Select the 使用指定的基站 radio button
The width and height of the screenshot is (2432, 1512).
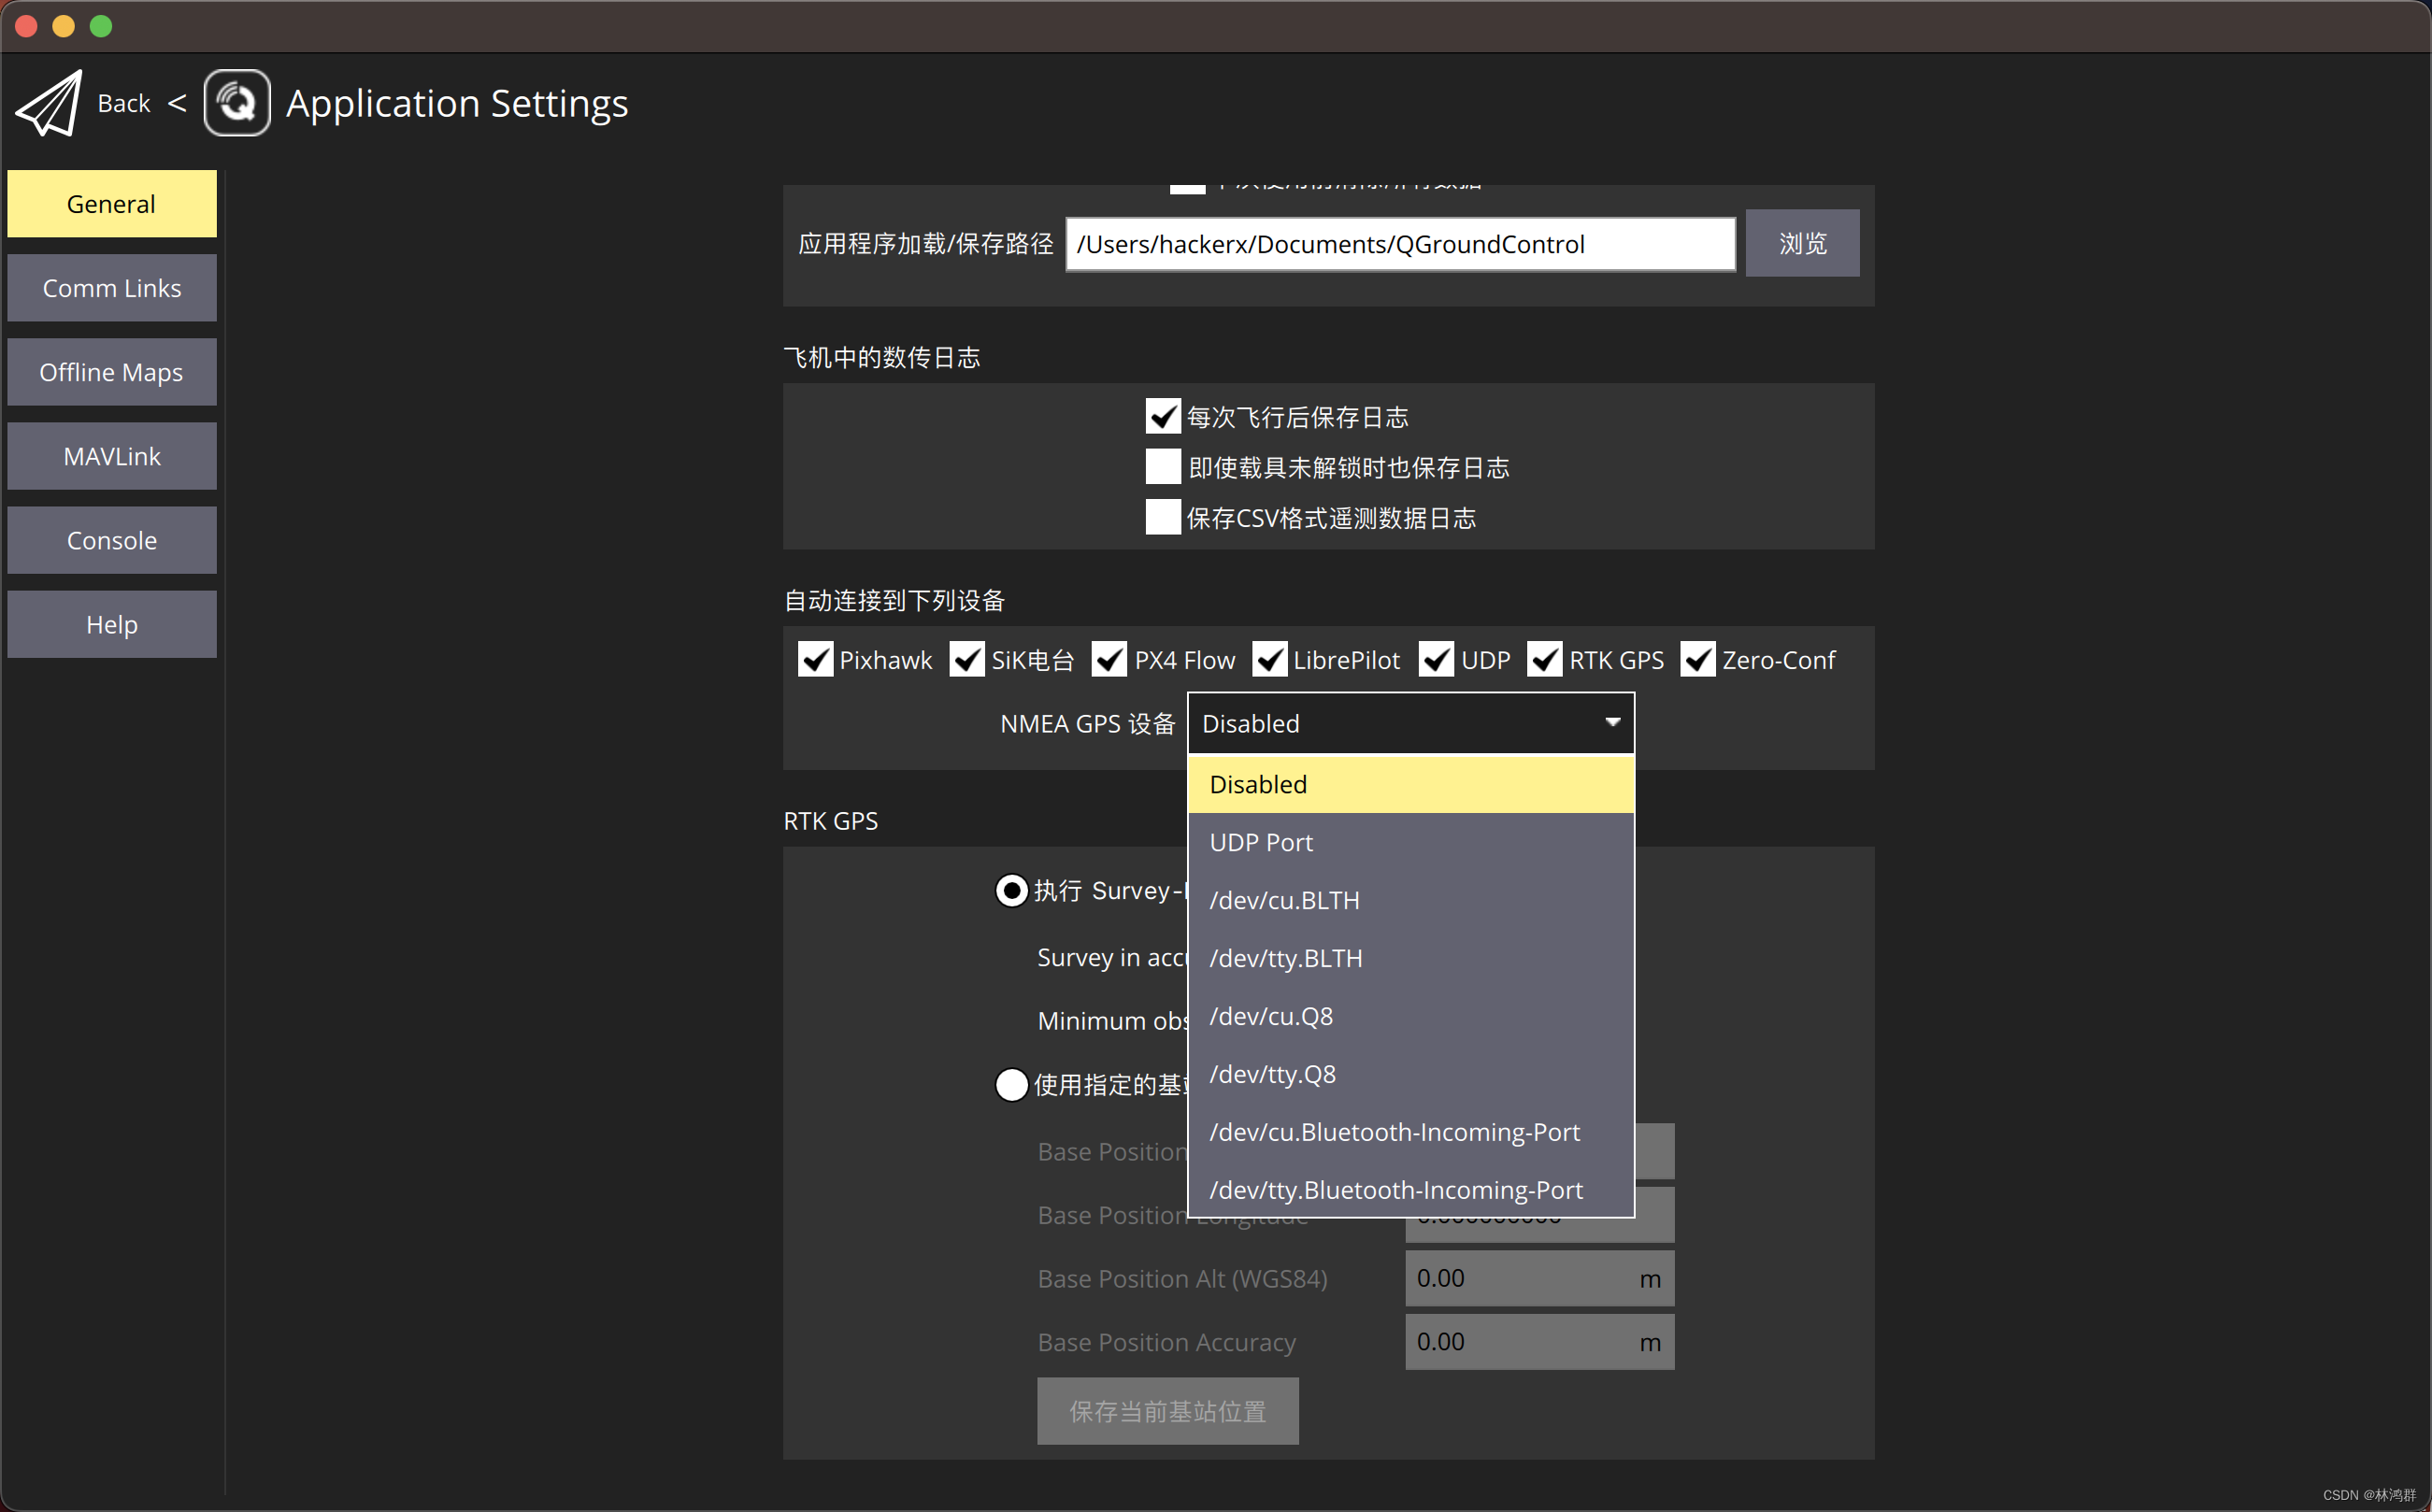(x=1011, y=1084)
